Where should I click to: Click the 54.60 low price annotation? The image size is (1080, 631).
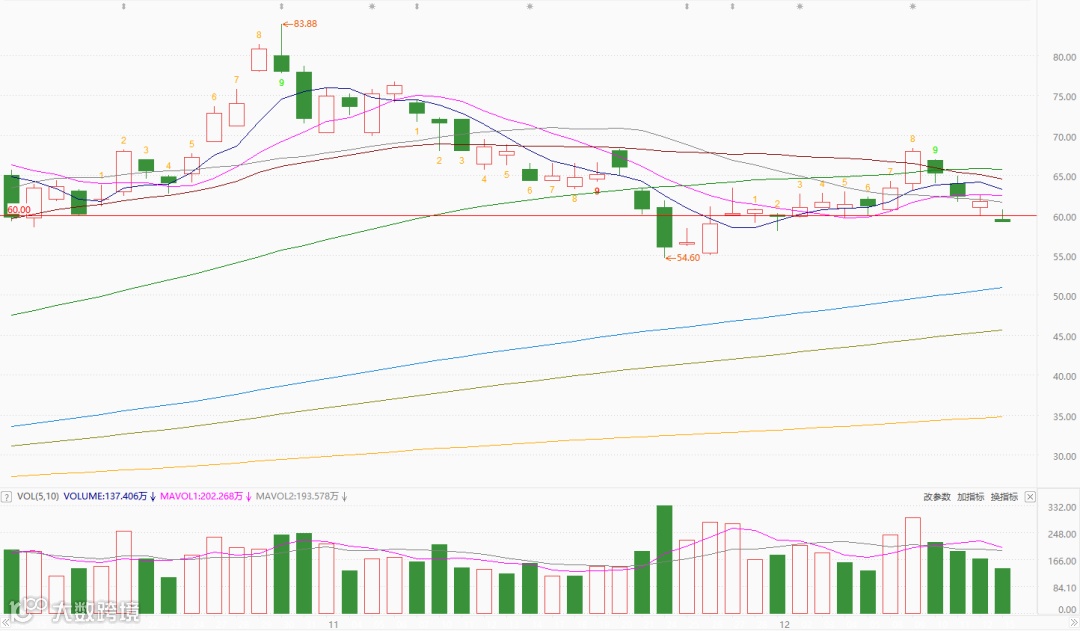point(683,258)
